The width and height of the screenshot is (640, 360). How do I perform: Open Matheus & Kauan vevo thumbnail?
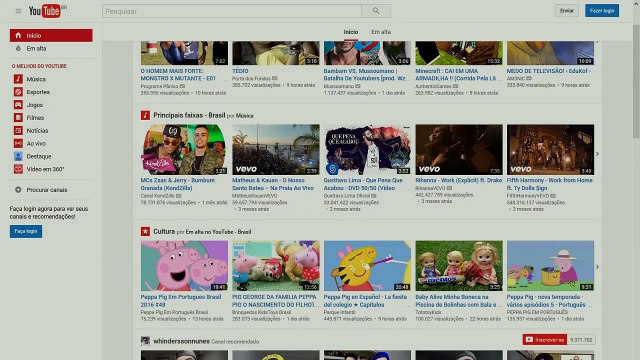tap(276, 150)
